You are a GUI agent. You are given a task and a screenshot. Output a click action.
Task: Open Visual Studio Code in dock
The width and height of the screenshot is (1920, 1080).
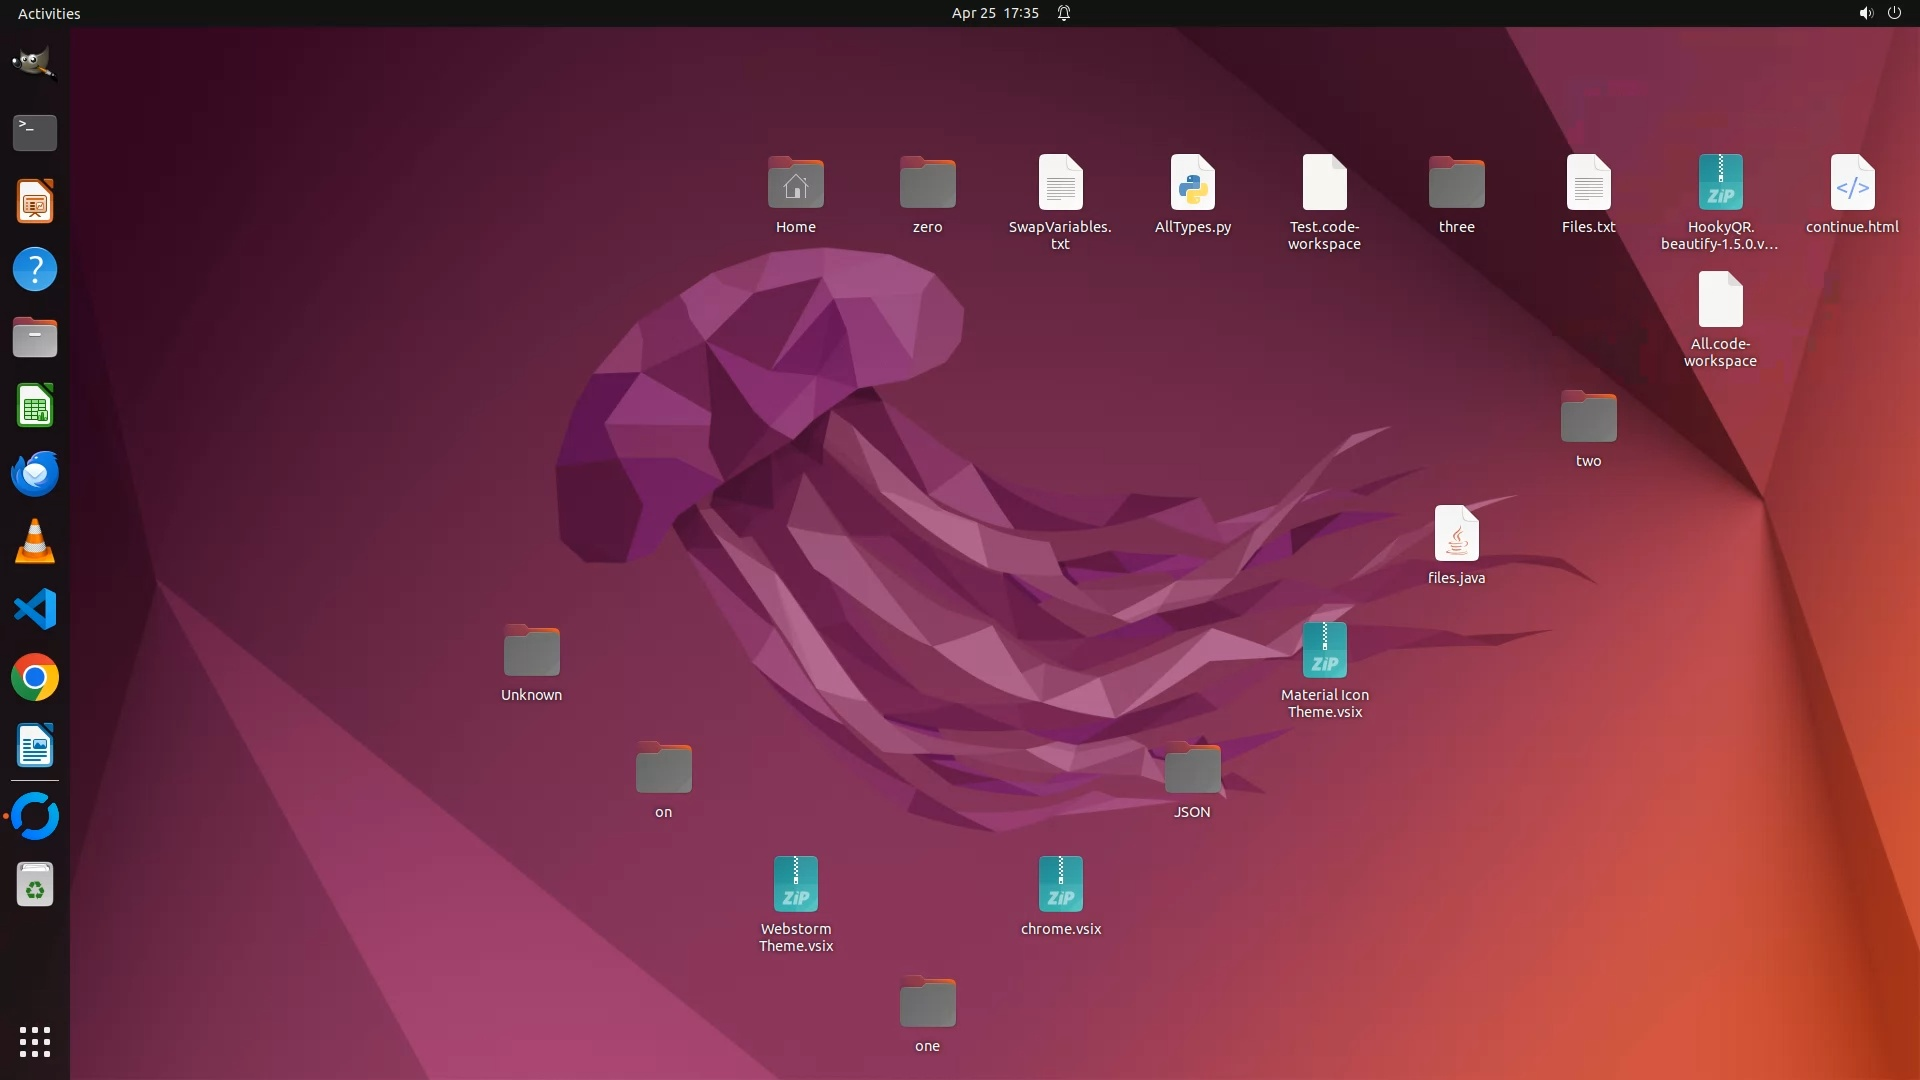[34, 609]
